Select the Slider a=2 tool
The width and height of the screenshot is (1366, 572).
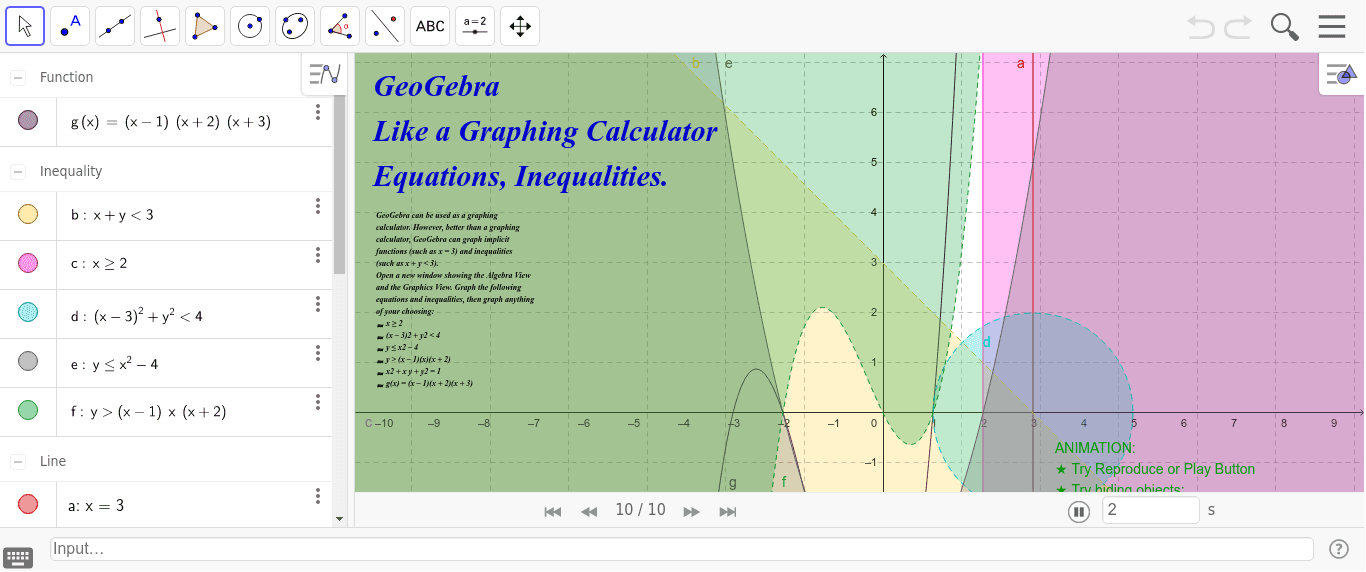pyautogui.click(x=475, y=26)
